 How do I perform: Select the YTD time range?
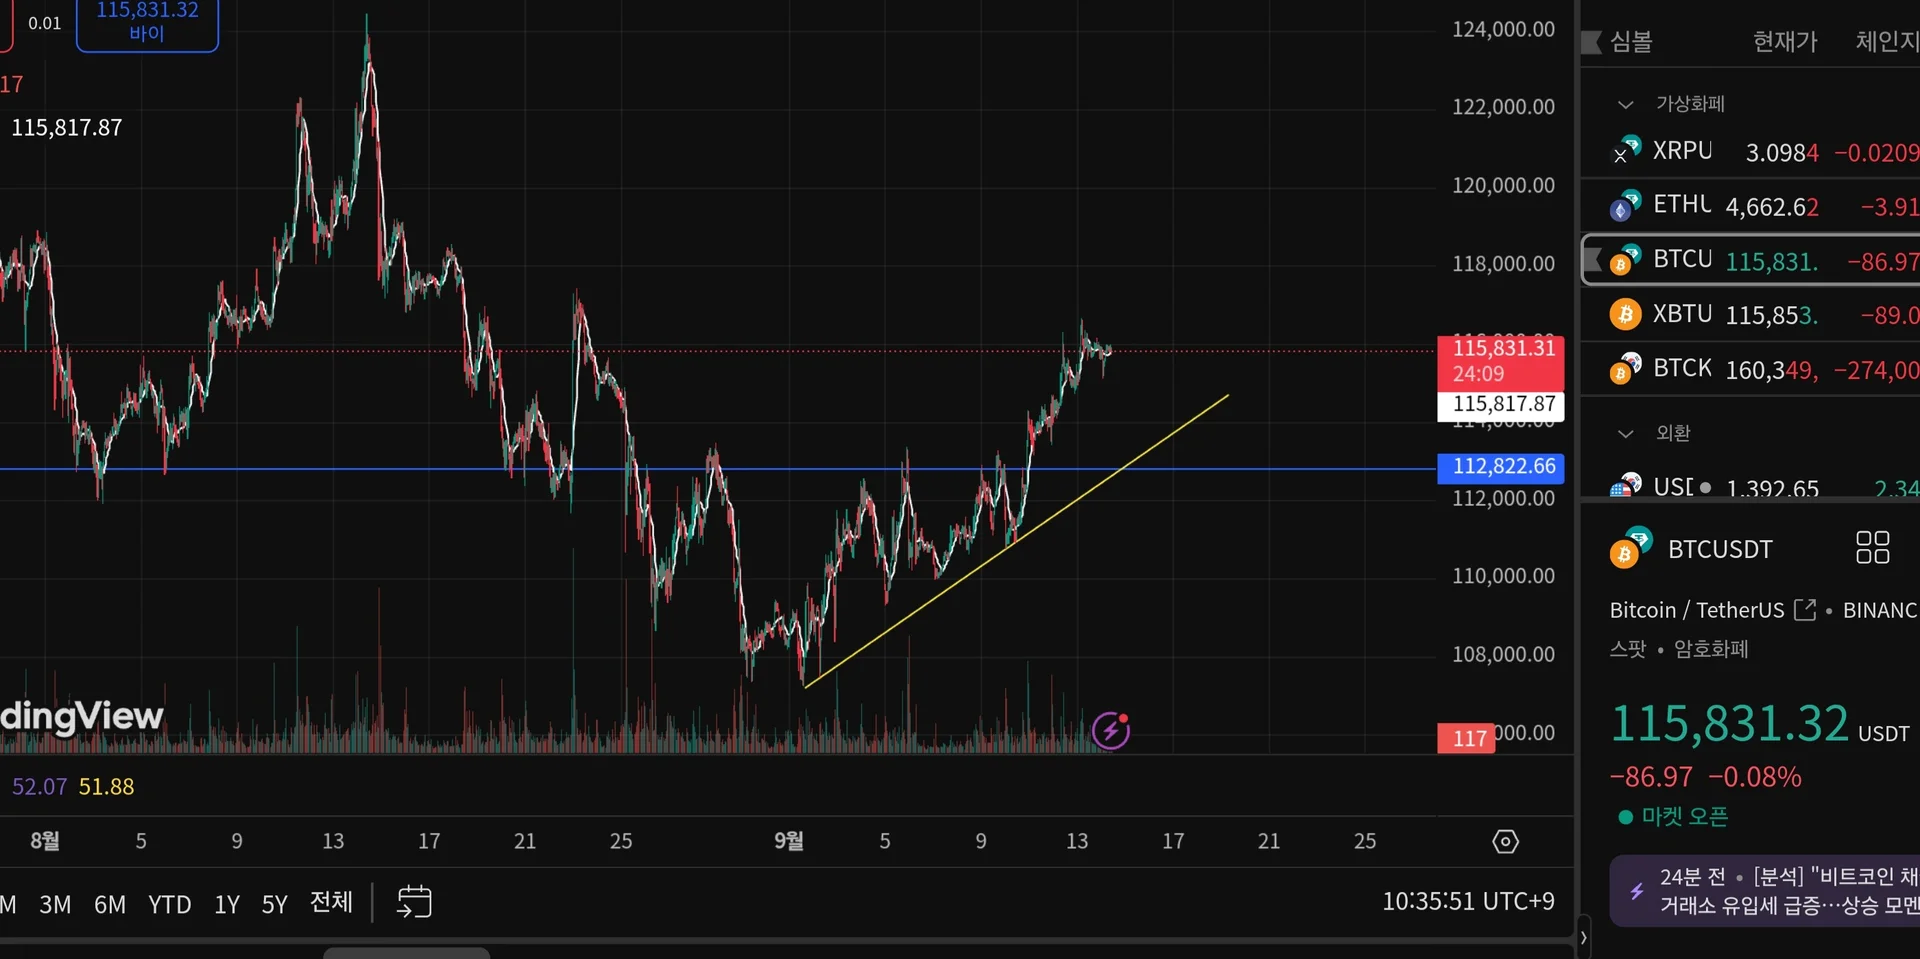click(x=169, y=905)
